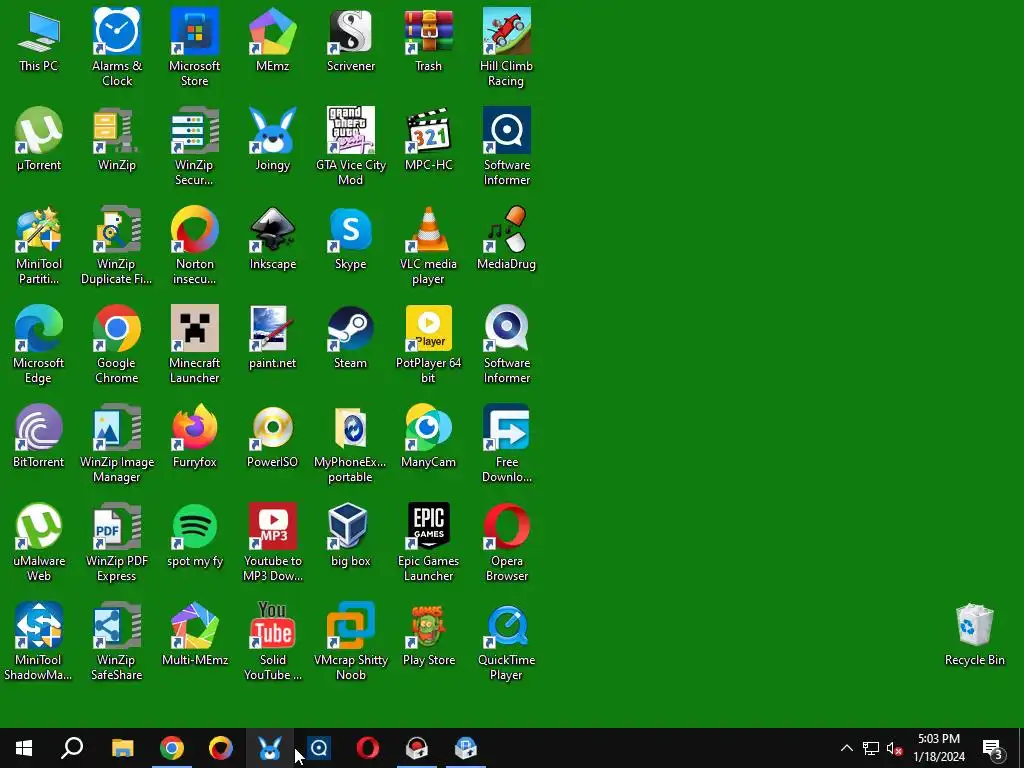Image resolution: width=1024 pixels, height=768 pixels.
Task: Open WinZip SafeShare shortcut
Action: pos(117,641)
